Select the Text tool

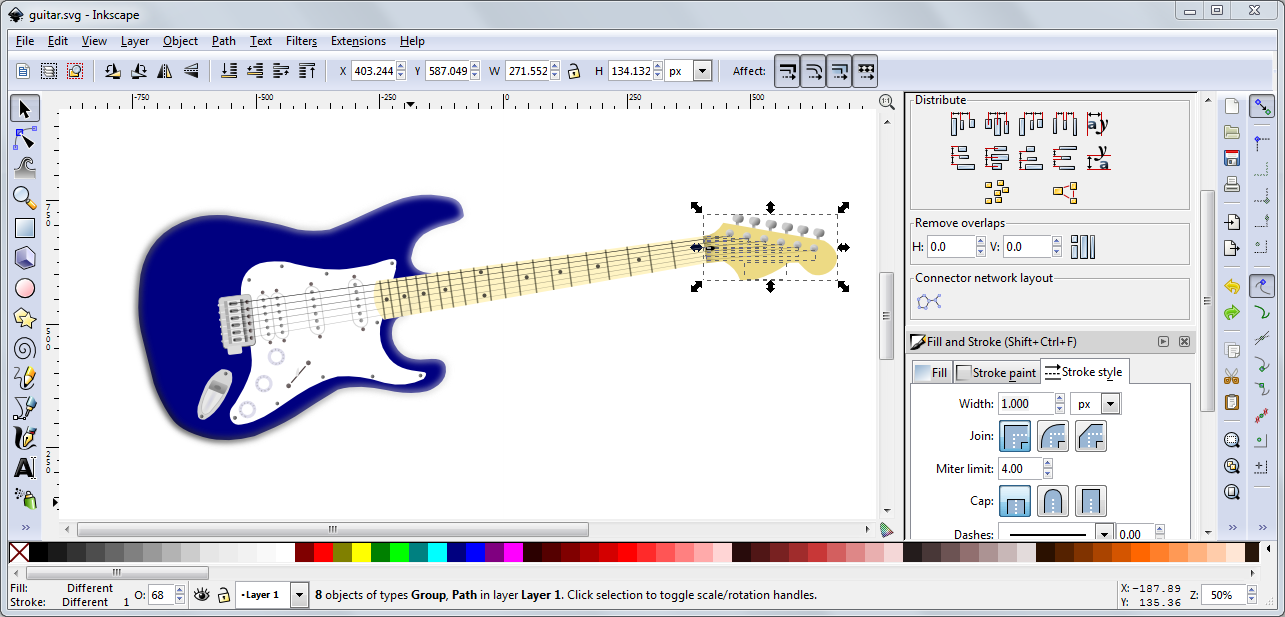(x=25, y=468)
